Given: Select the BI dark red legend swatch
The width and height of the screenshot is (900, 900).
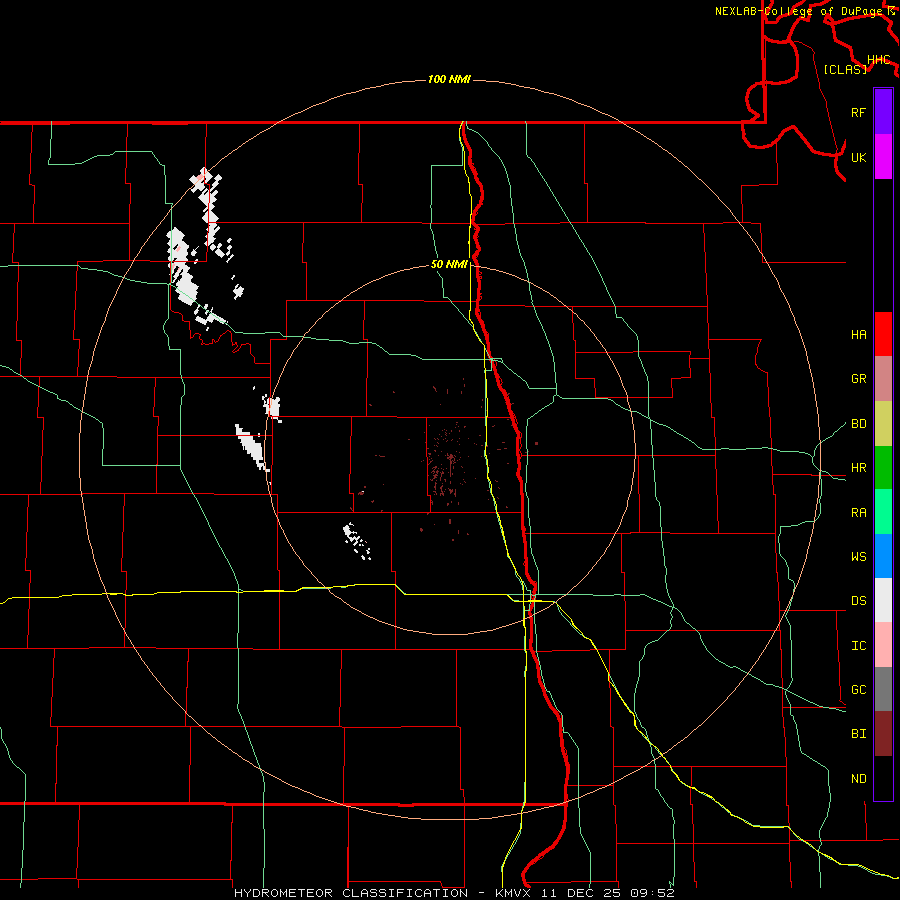Looking at the screenshot, I should pos(883,734).
